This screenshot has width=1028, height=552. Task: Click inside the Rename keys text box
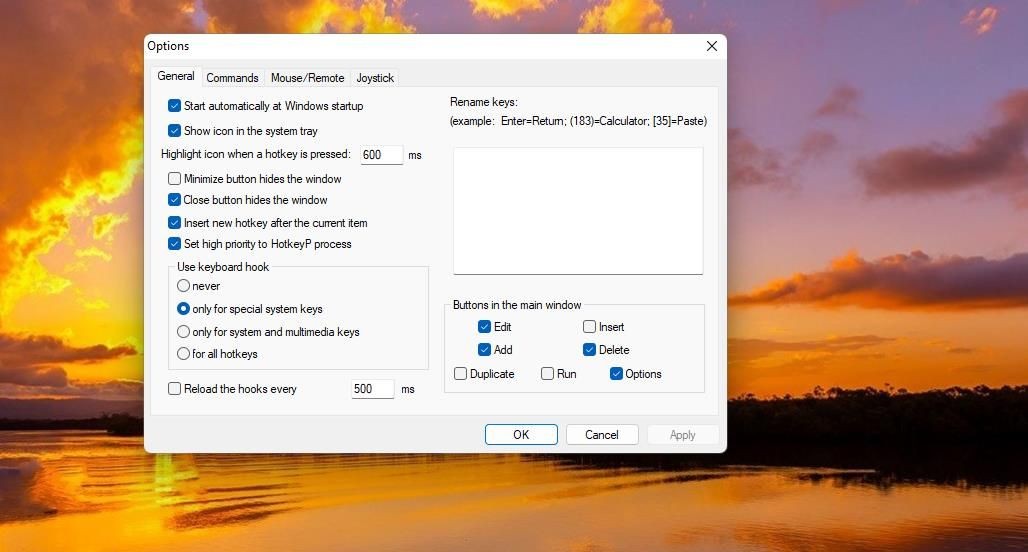pos(578,210)
